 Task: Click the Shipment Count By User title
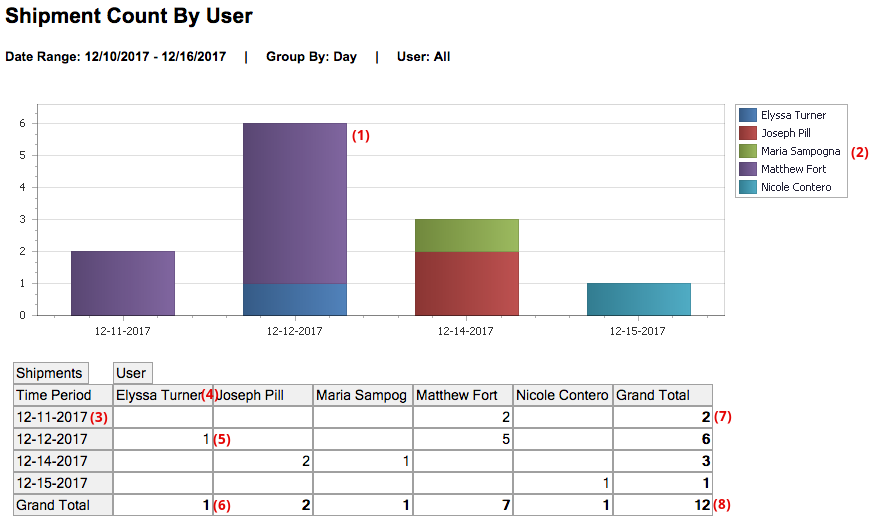129,16
